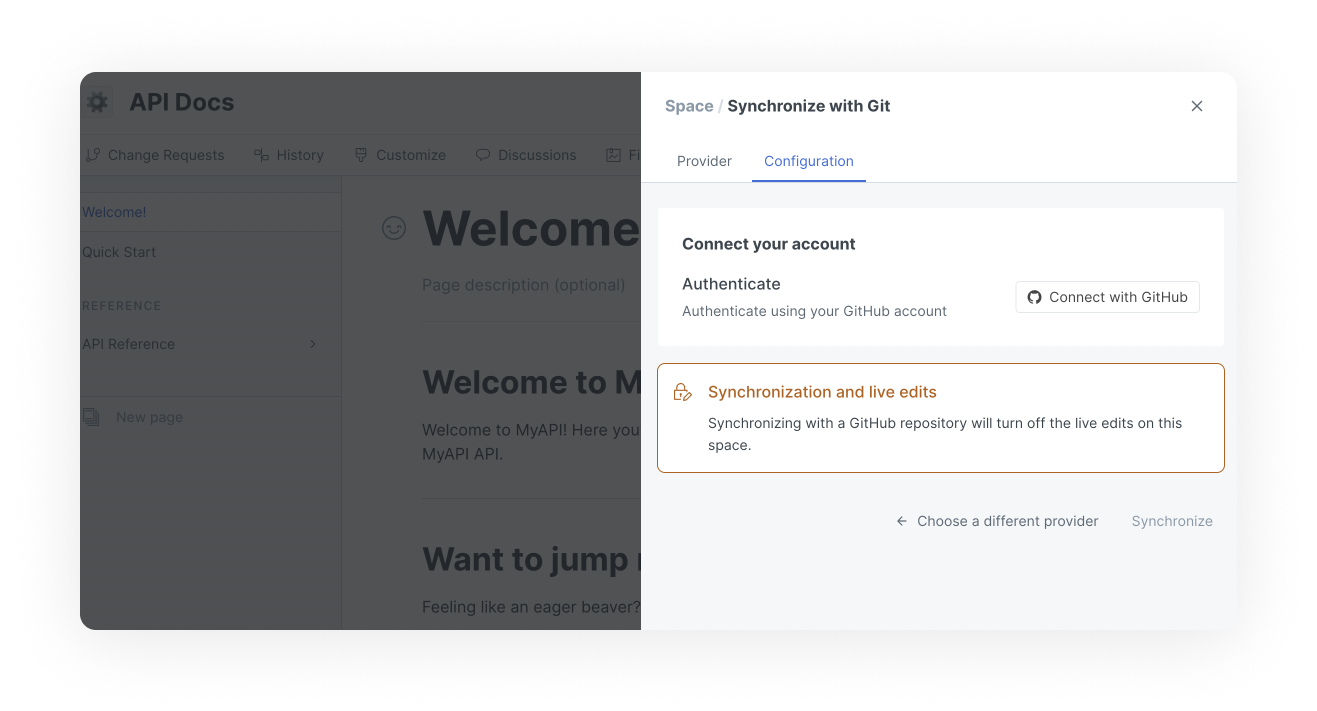
Task: Click the gear icon beside API Docs
Action: (97, 102)
